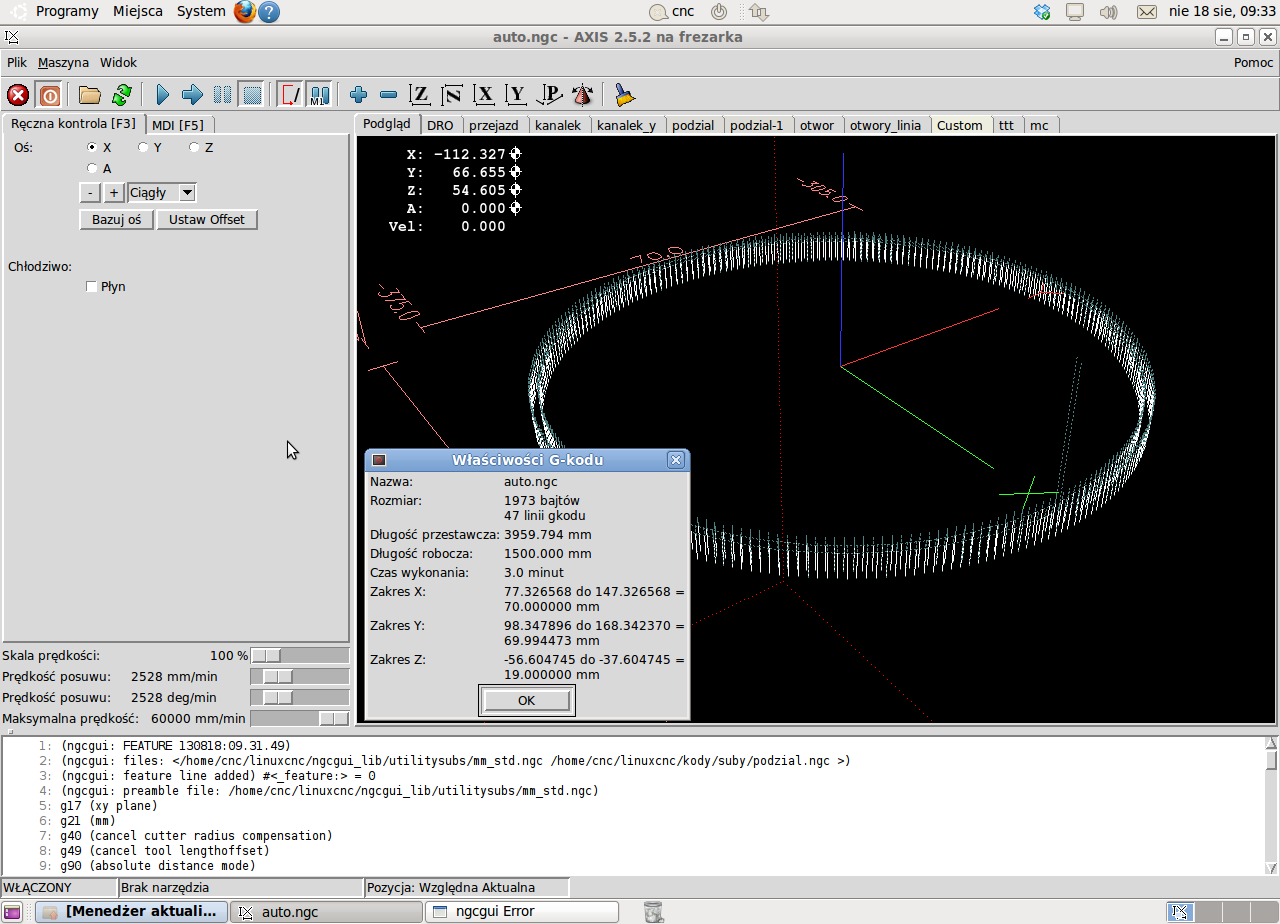Image resolution: width=1280 pixels, height=924 pixels.
Task: Toggle the Emergency Stop button
Action: coord(18,95)
